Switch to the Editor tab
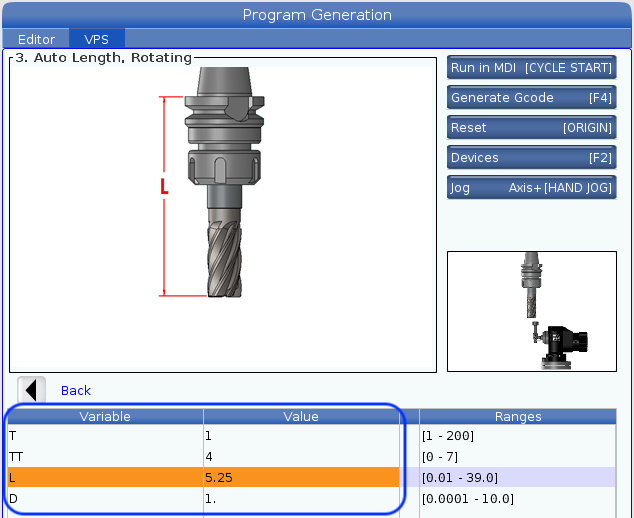Screen dimensions: 634x518 [37, 40]
